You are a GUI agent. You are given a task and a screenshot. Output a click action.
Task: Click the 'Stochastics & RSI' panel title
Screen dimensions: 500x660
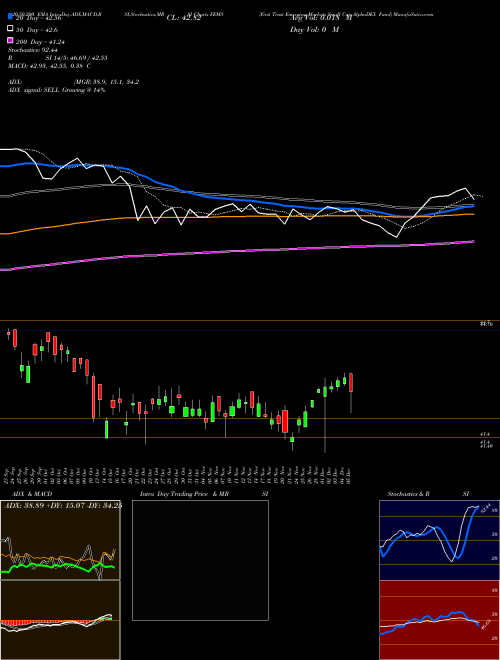coord(428,494)
